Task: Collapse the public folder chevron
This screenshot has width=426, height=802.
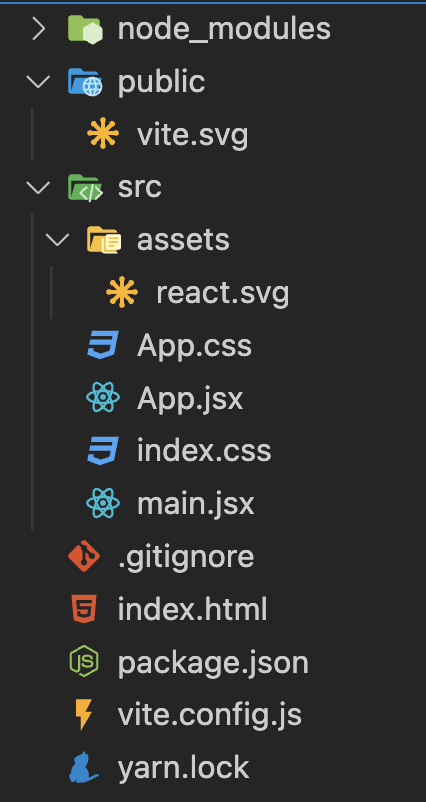Action: [x=39, y=82]
